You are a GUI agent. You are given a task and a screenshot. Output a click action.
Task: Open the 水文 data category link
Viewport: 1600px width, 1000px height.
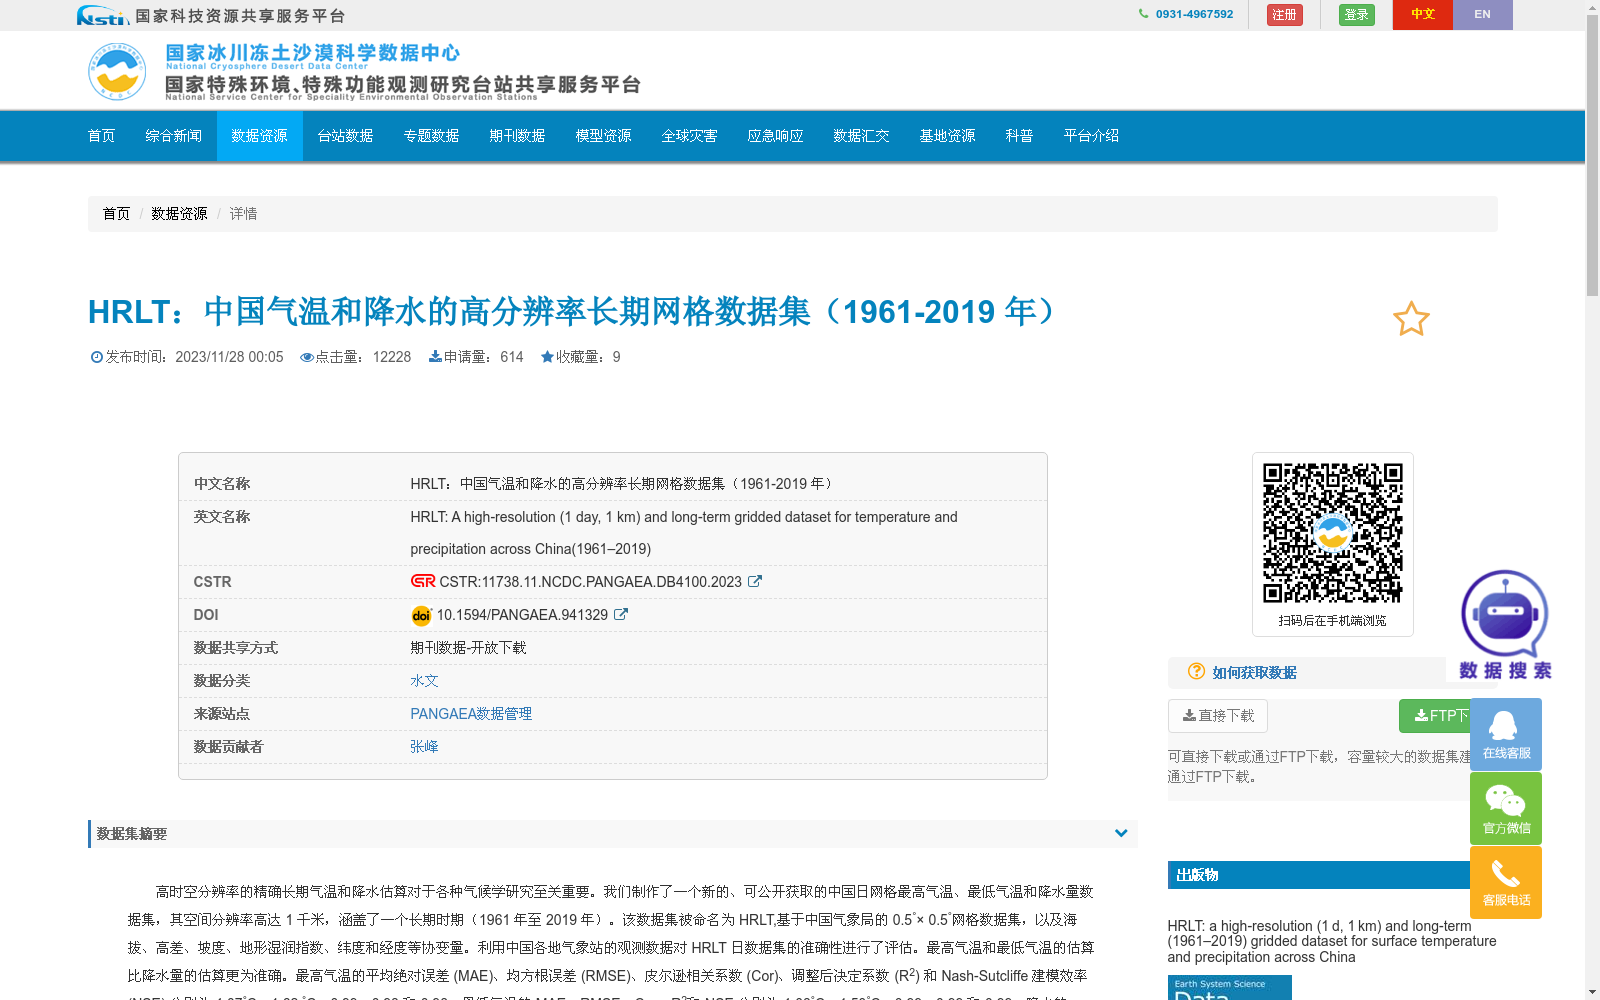tap(424, 681)
